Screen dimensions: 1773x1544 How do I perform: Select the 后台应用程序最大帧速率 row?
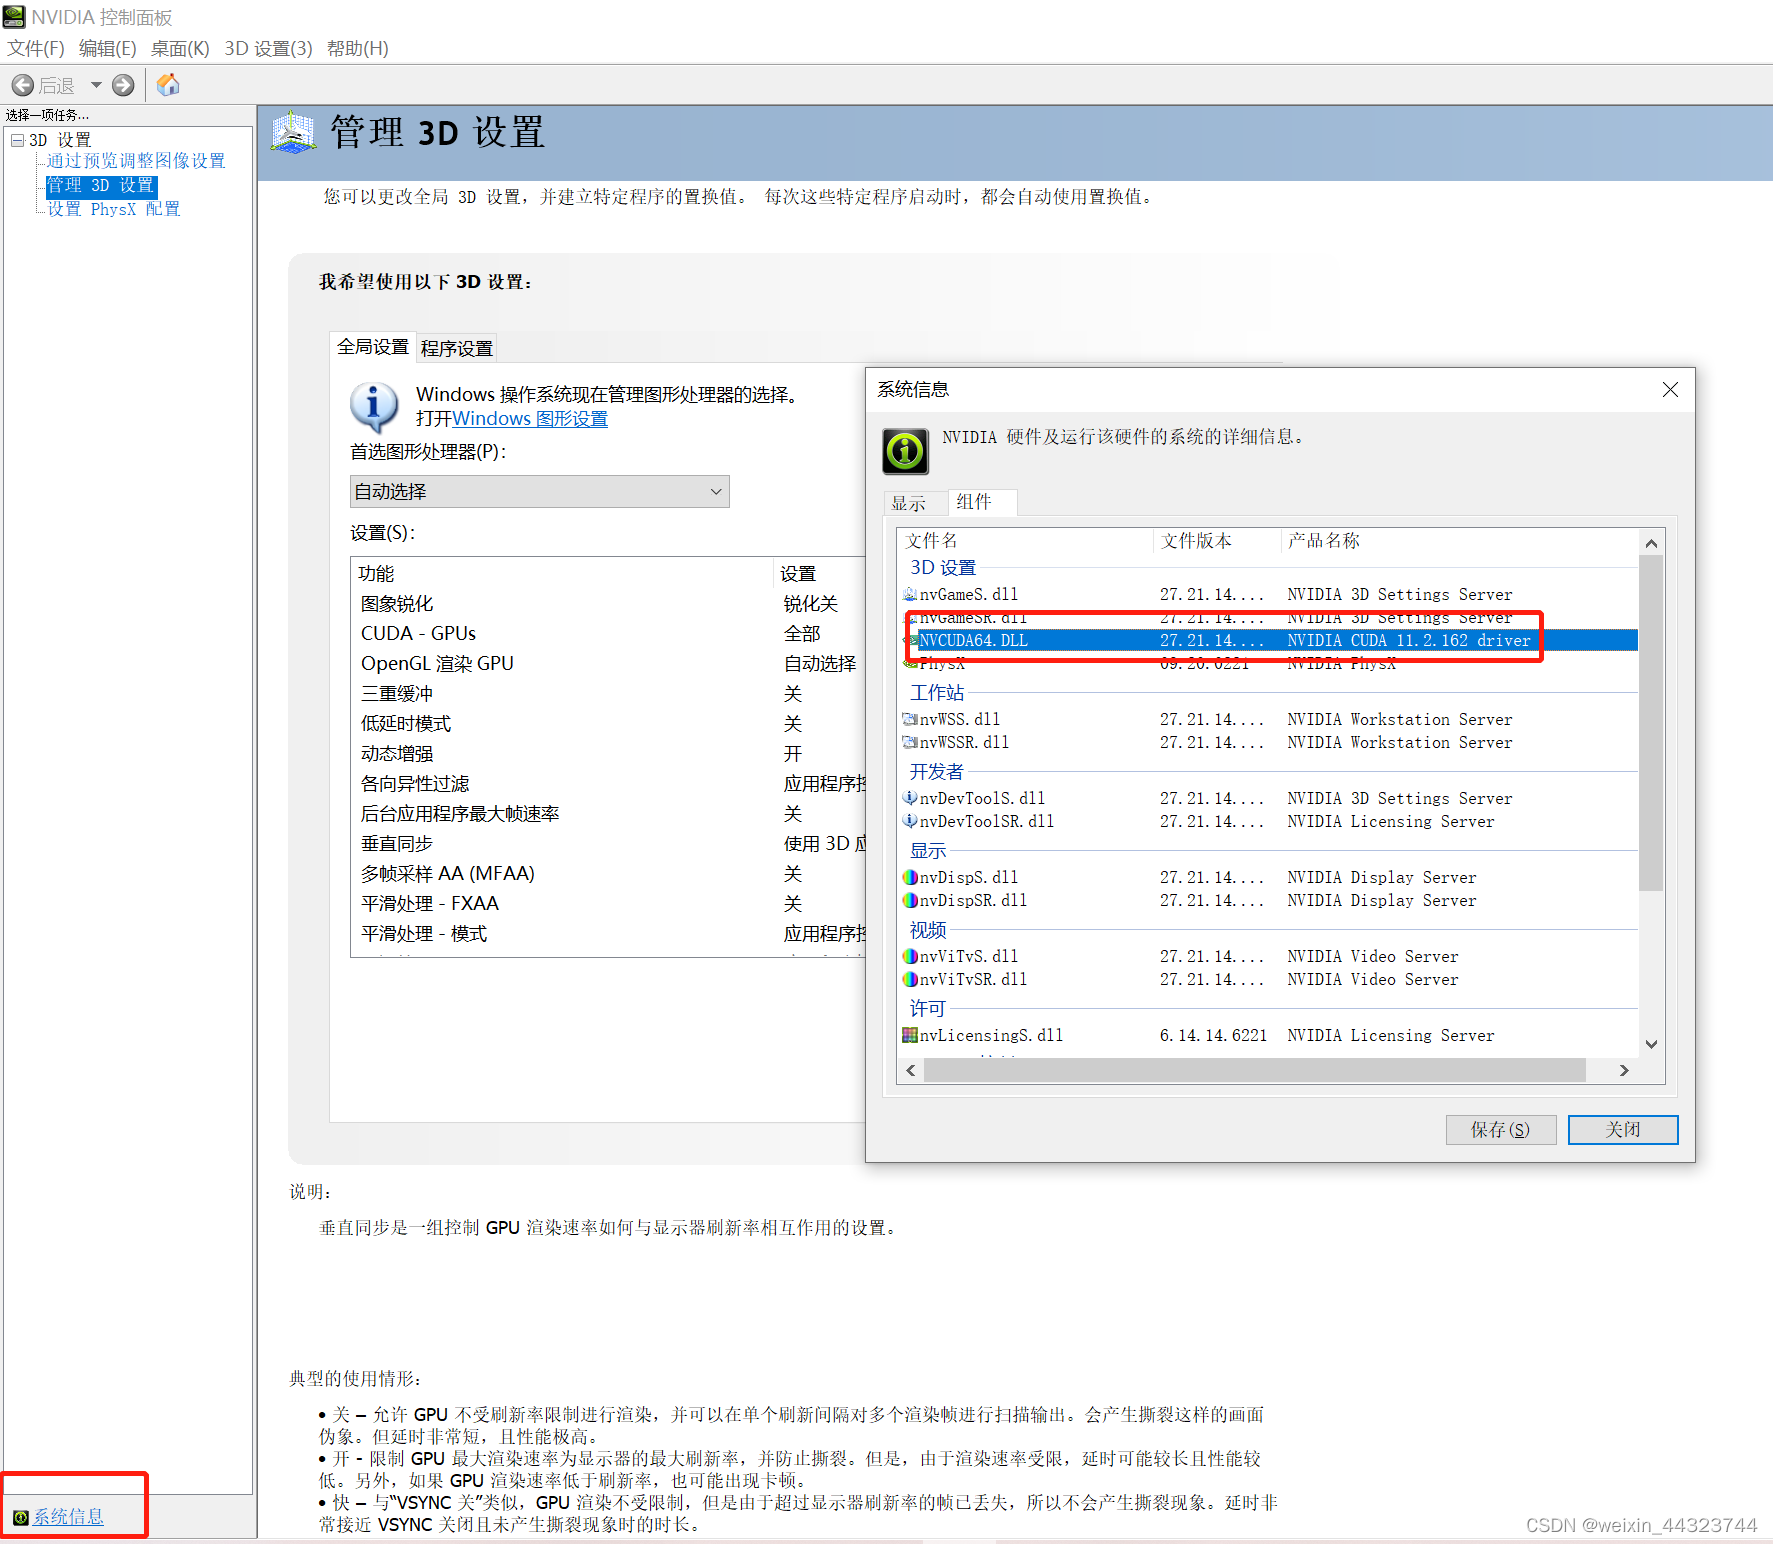click(608, 814)
